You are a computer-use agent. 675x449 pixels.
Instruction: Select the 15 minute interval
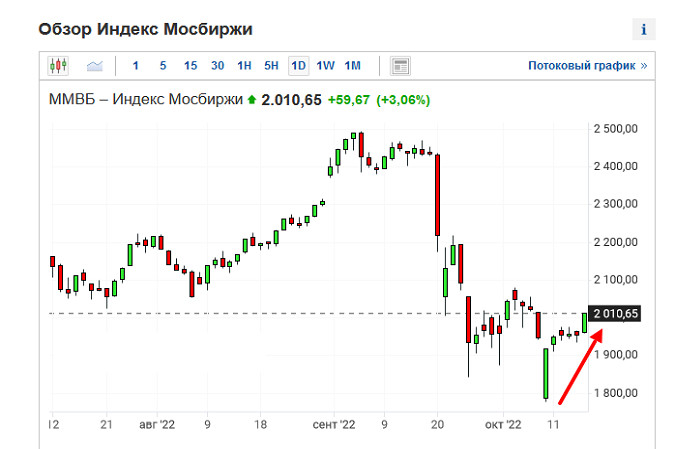tap(190, 65)
